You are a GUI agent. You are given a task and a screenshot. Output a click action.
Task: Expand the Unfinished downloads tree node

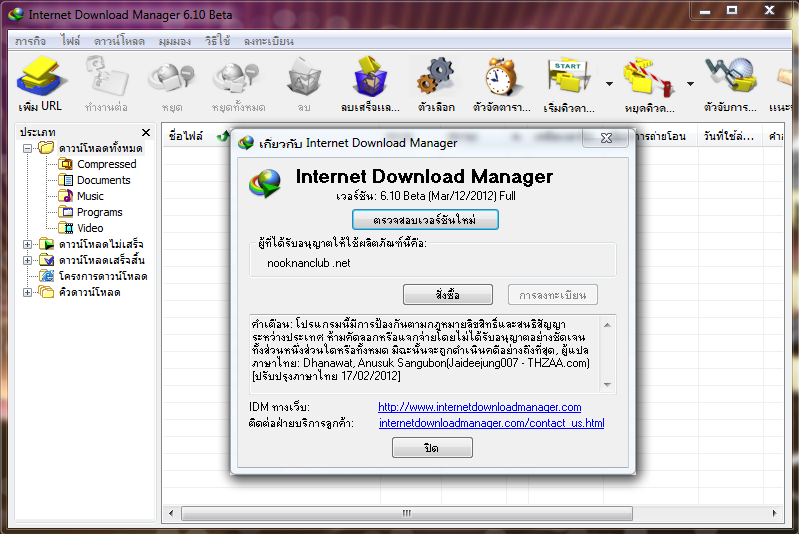[x=28, y=244]
